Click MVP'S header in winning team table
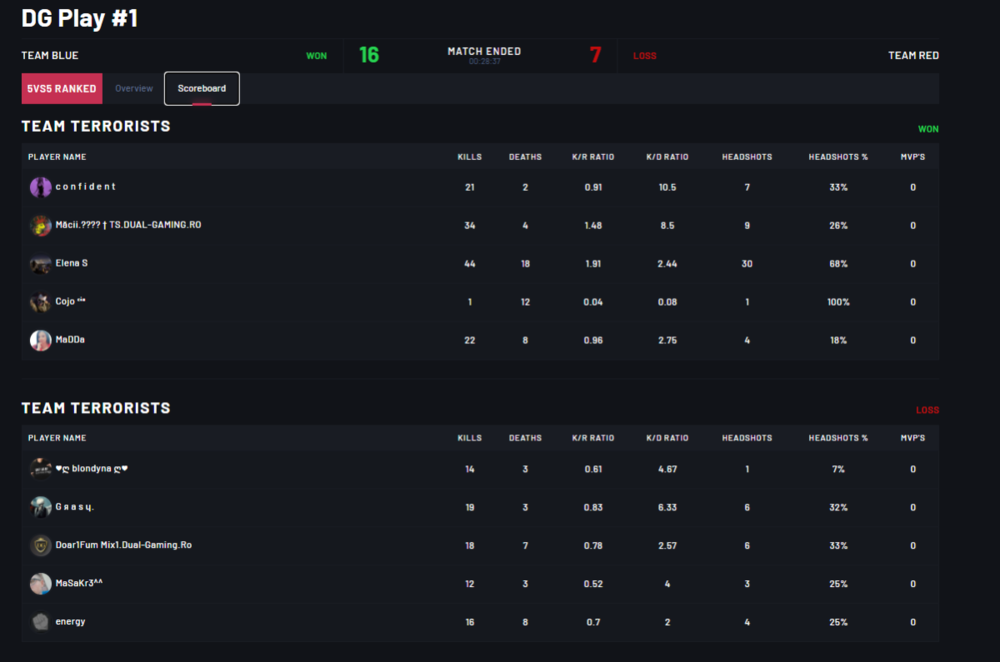Screen dimensions: 1000x662 (912, 157)
